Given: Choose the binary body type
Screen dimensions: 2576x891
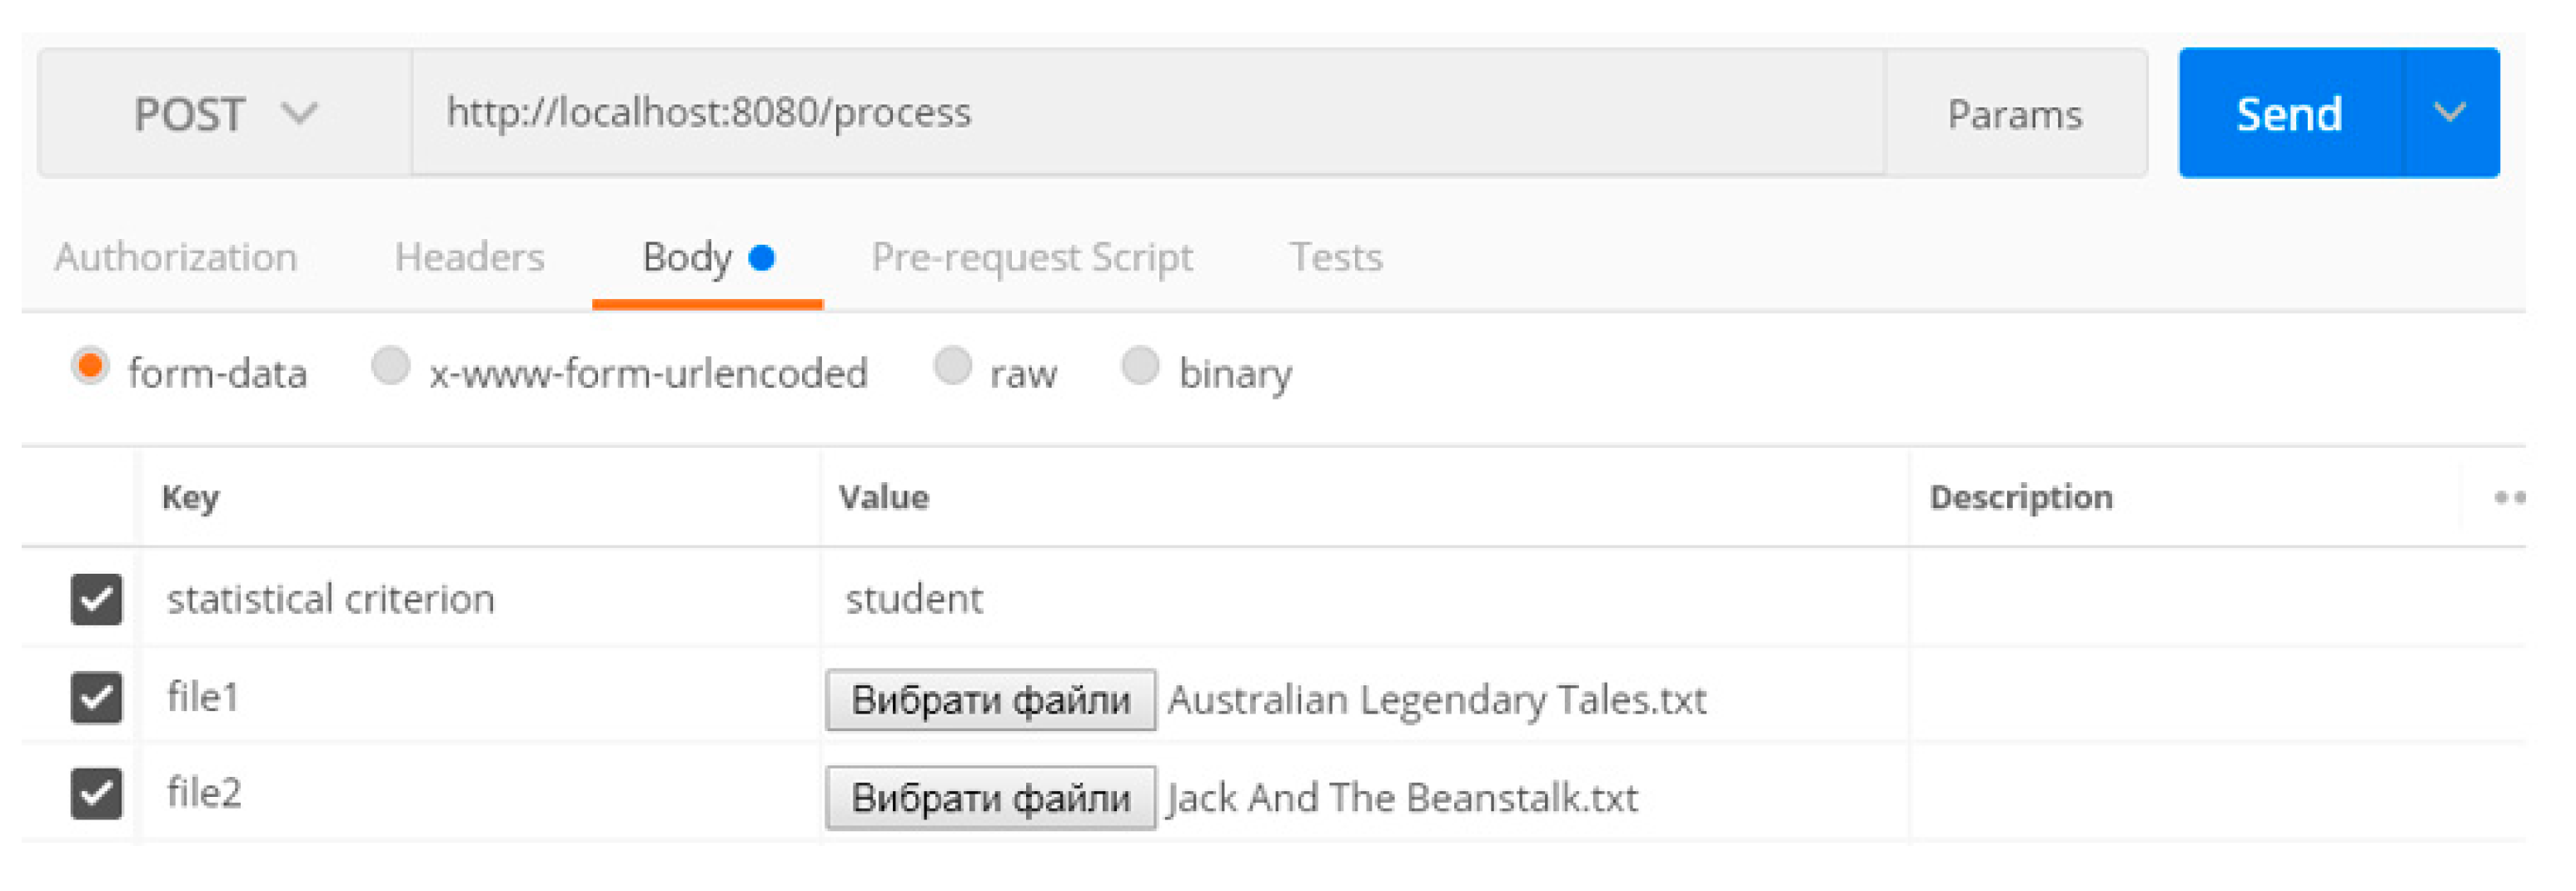Looking at the screenshot, I should [x=1140, y=367].
